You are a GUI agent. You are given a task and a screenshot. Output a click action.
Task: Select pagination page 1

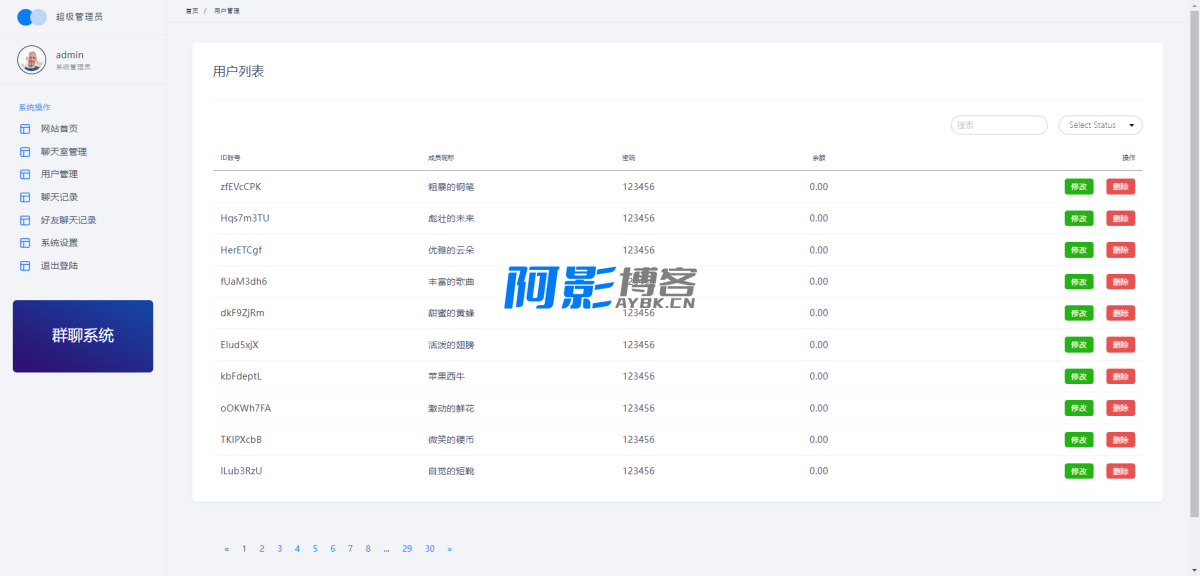[x=244, y=549]
